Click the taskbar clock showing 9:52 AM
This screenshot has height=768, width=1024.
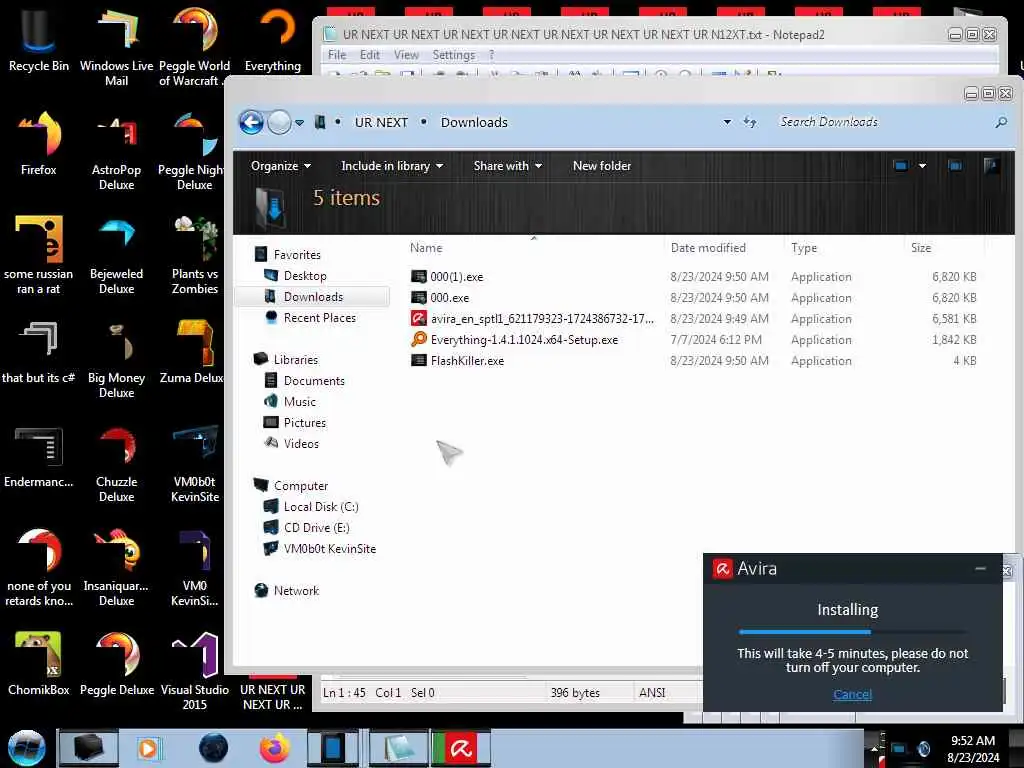pos(973,748)
